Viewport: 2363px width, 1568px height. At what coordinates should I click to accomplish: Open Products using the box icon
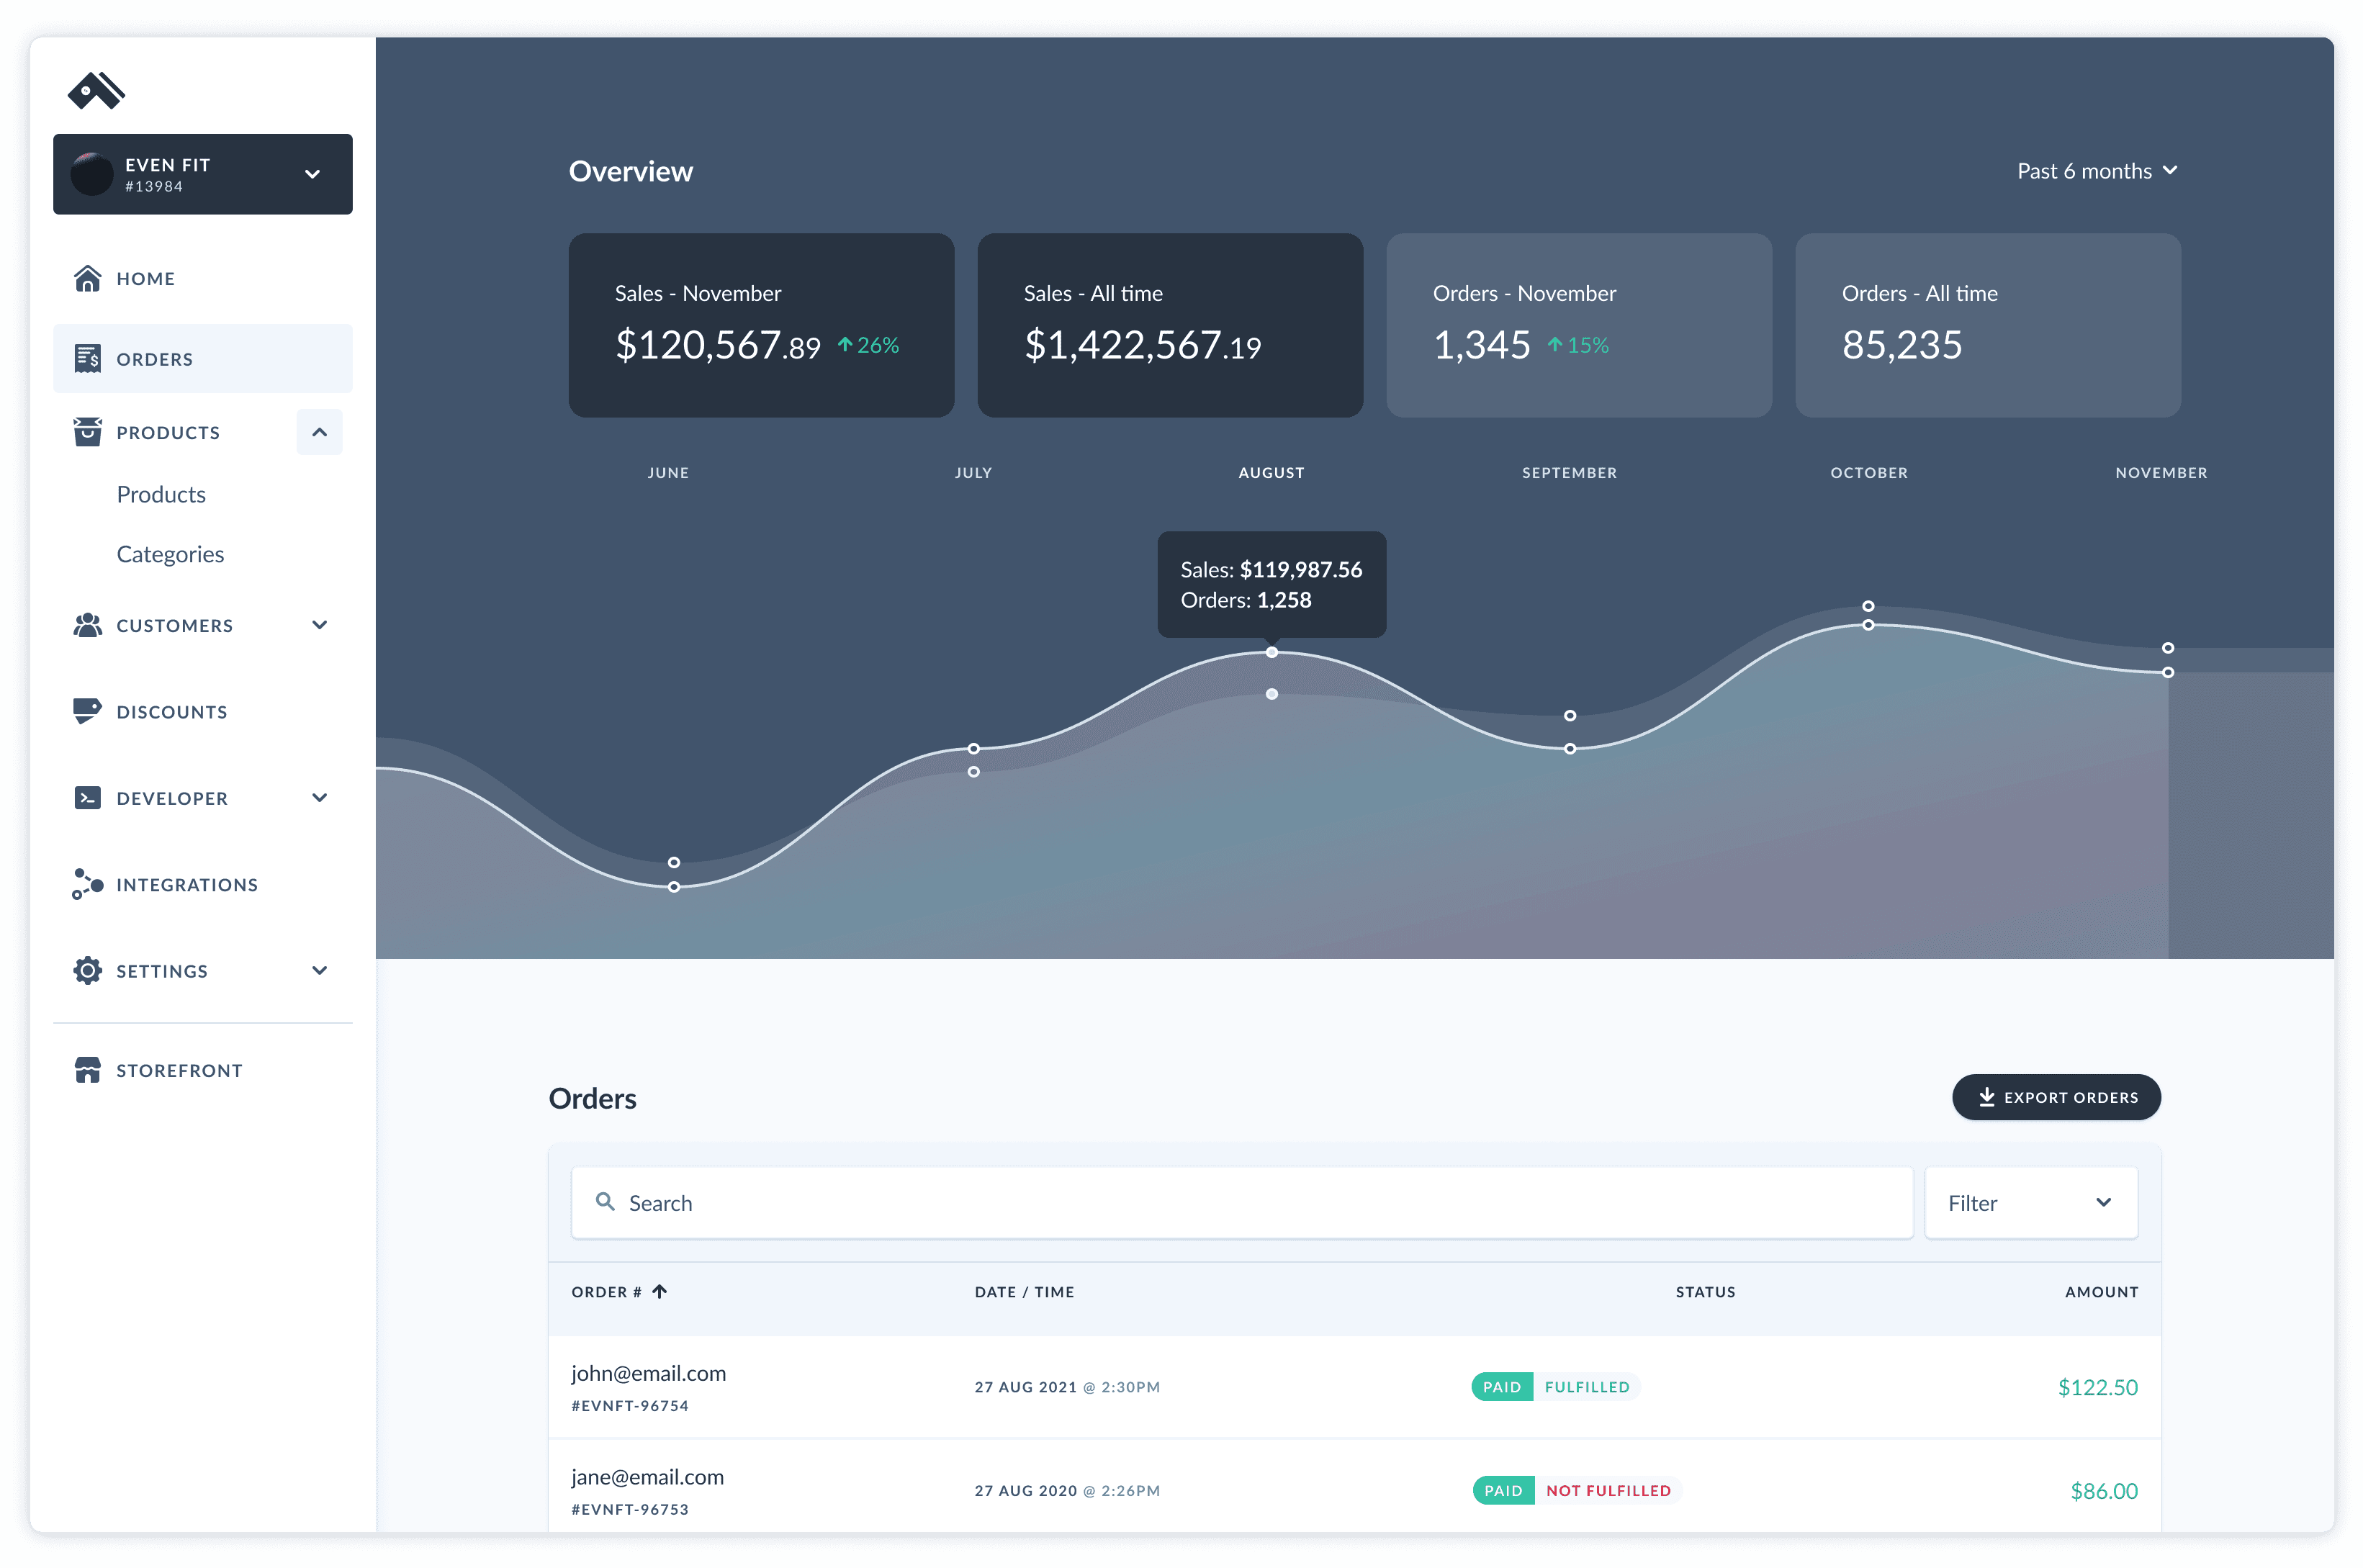[x=88, y=432]
